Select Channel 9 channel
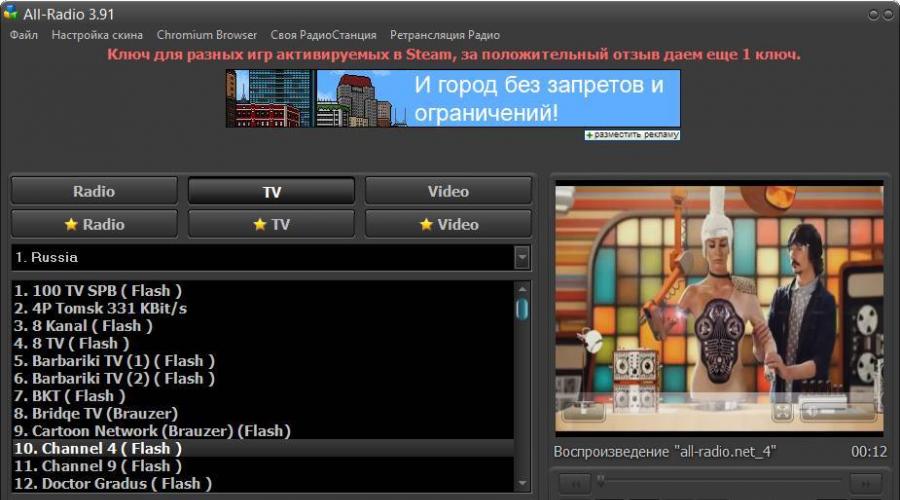This screenshot has width=900, height=500. pos(263,466)
